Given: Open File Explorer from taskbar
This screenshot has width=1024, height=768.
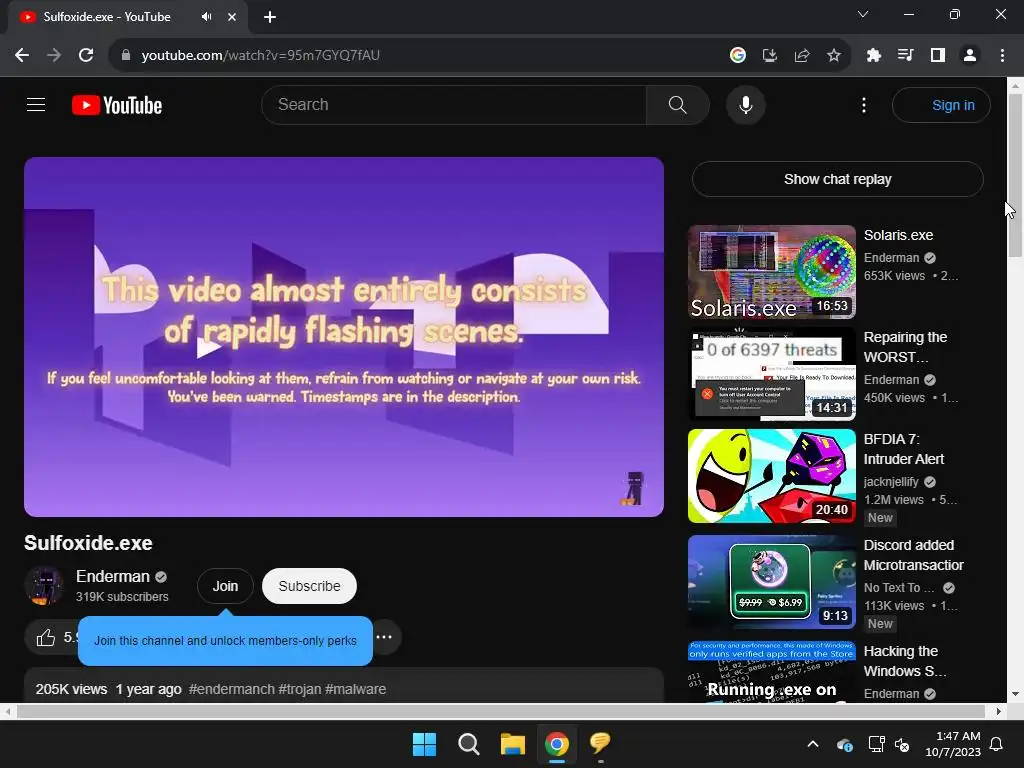Looking at the screenshot, I should pyautogui.click(x=513, y=744).
